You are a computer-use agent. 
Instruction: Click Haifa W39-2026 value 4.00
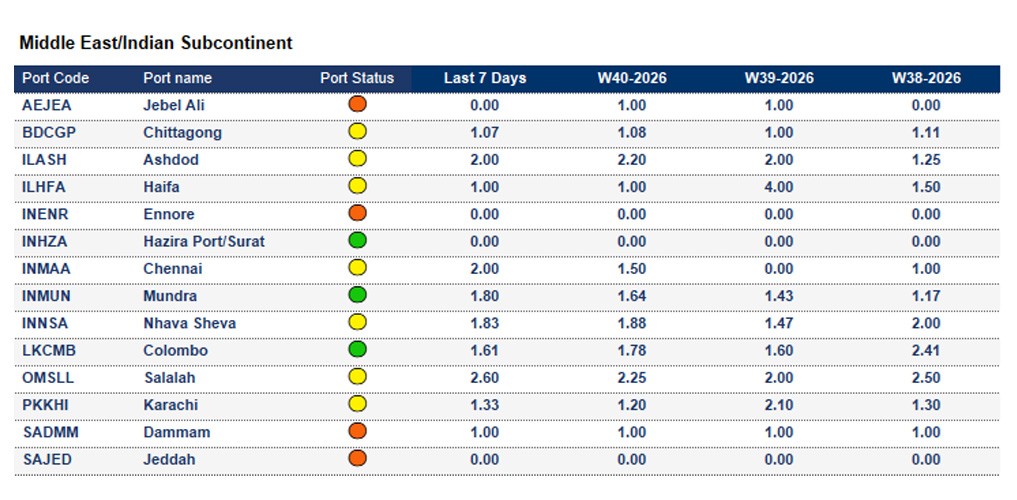coord(779,187)
